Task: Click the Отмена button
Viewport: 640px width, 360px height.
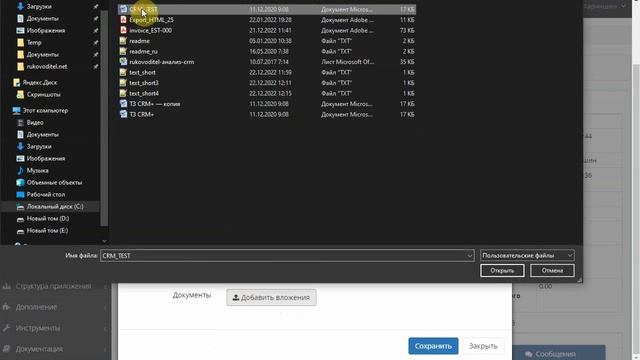Action: (552, 271)
